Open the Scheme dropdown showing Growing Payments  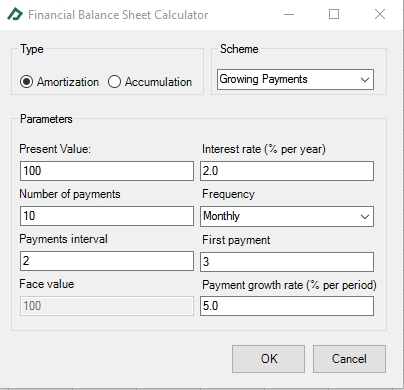(x=295, y=79)
